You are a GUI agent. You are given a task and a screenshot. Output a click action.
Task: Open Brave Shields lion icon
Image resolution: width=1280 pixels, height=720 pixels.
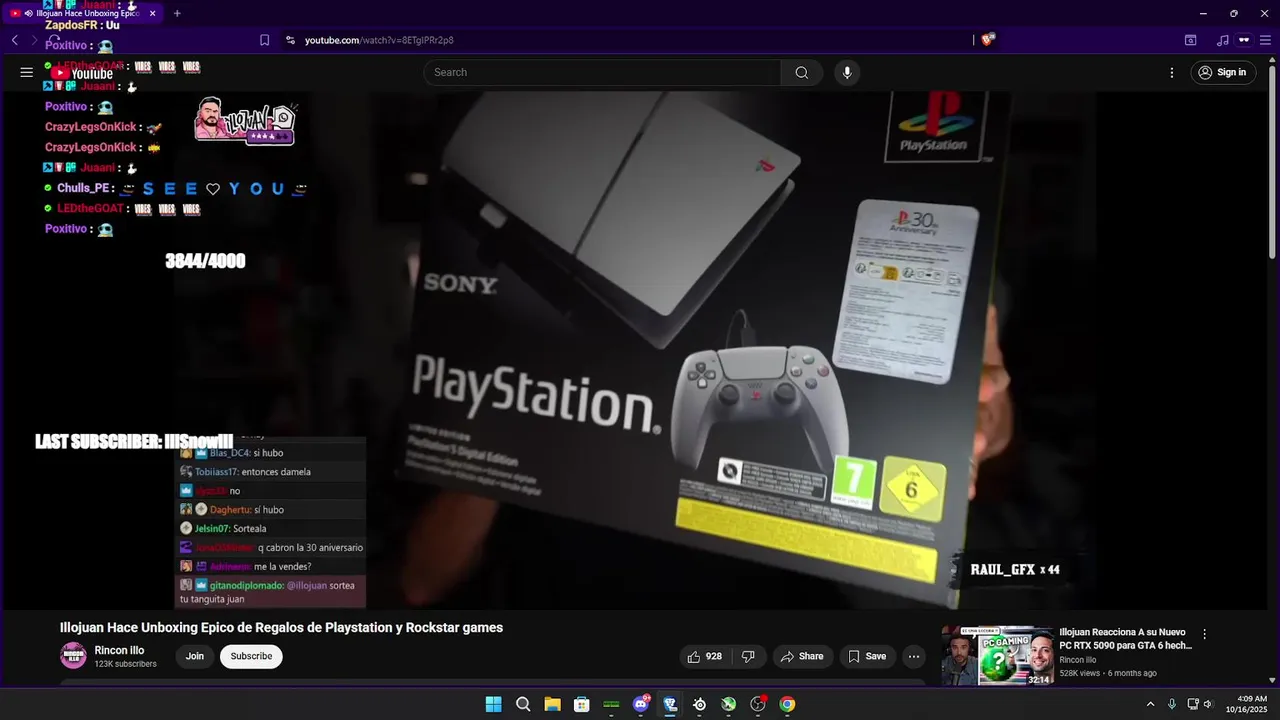pos(988,40)
